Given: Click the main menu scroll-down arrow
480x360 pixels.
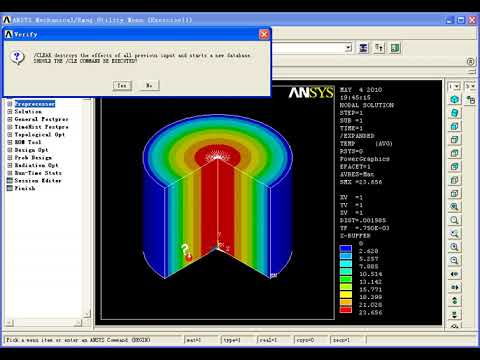Looking at the screenshot, I should point(87,314).
